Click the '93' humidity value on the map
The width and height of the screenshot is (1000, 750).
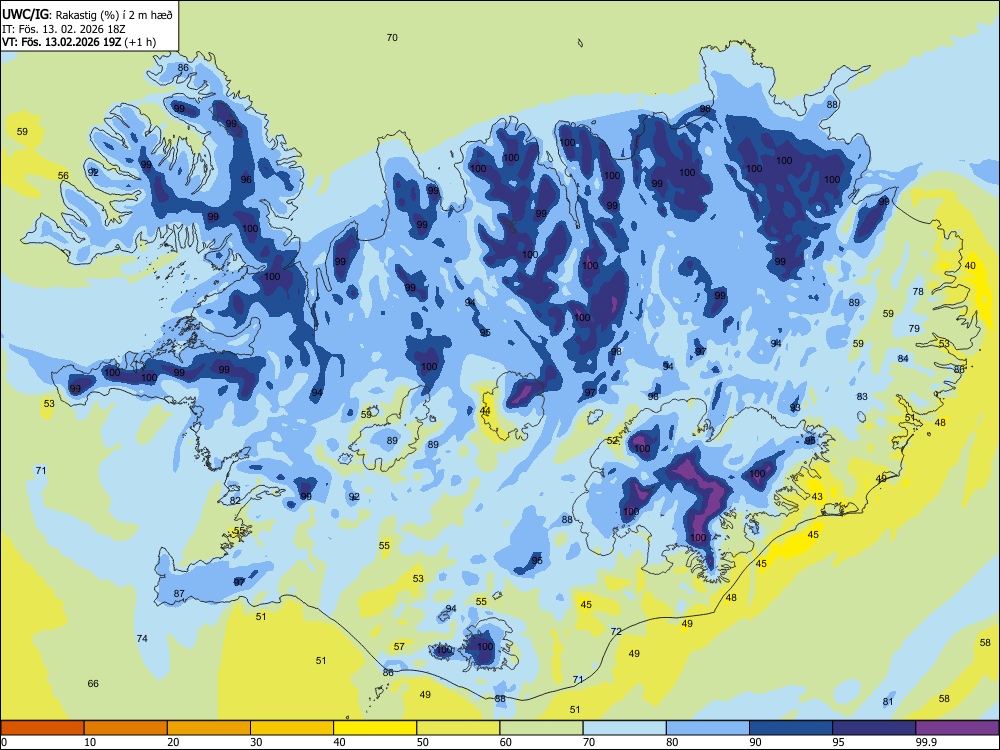coord(795,408)
